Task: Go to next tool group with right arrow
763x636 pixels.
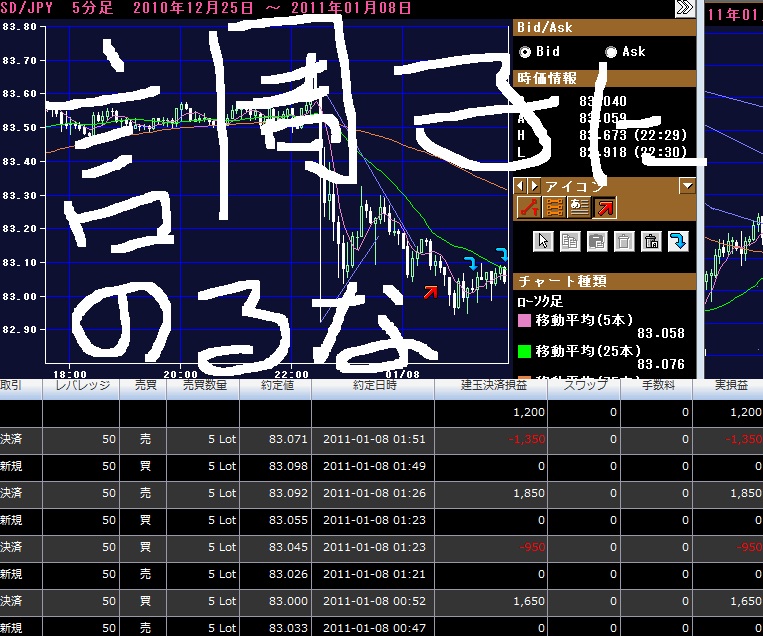Action: (x=534, y=185)
